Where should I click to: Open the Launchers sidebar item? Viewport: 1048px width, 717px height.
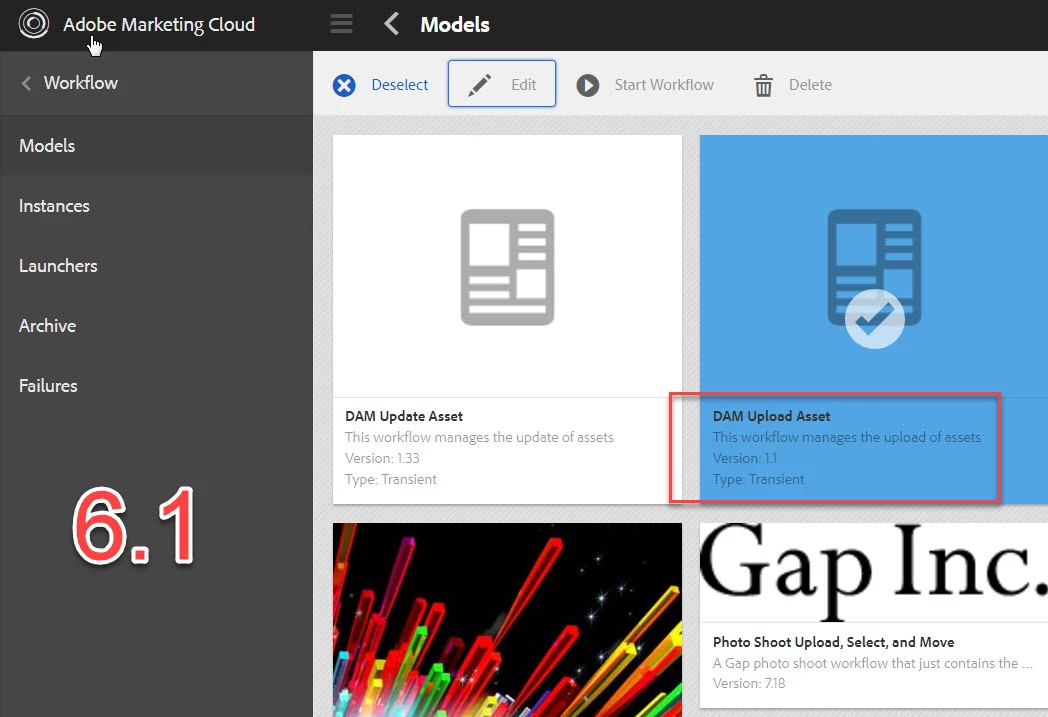pyautogui.click(x=156, y=266)
